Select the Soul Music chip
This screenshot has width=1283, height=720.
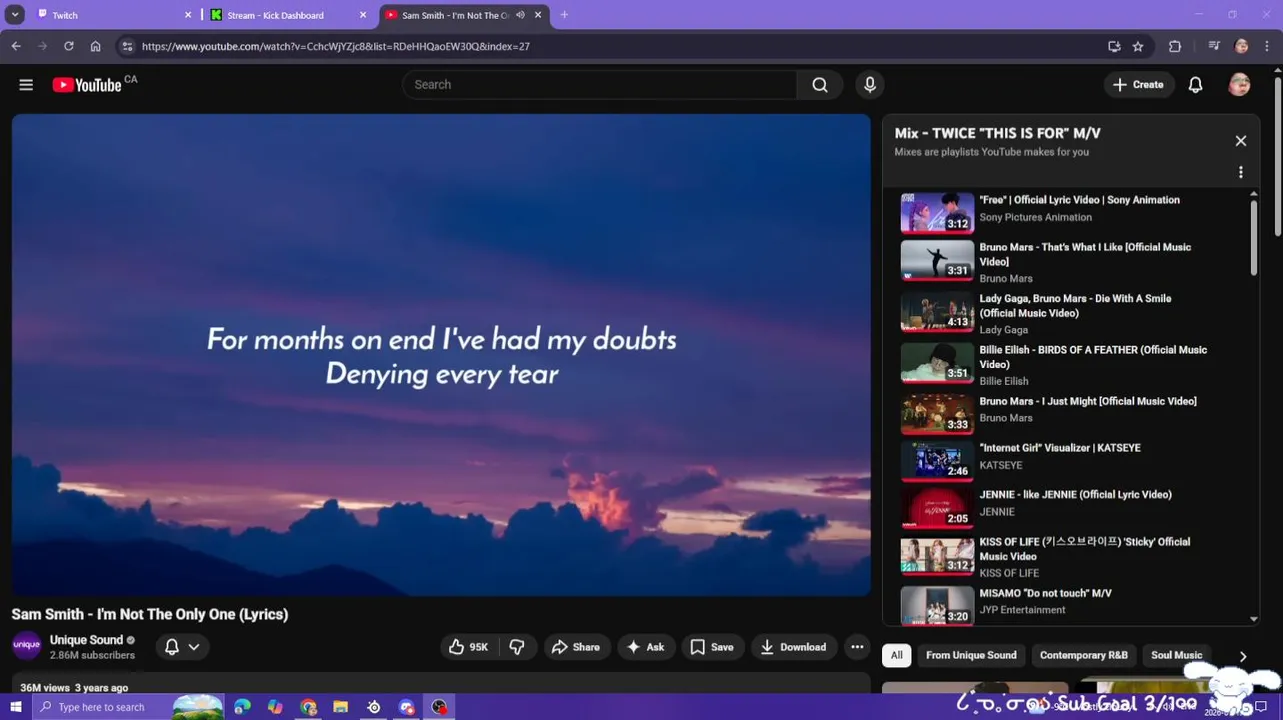1176,656
